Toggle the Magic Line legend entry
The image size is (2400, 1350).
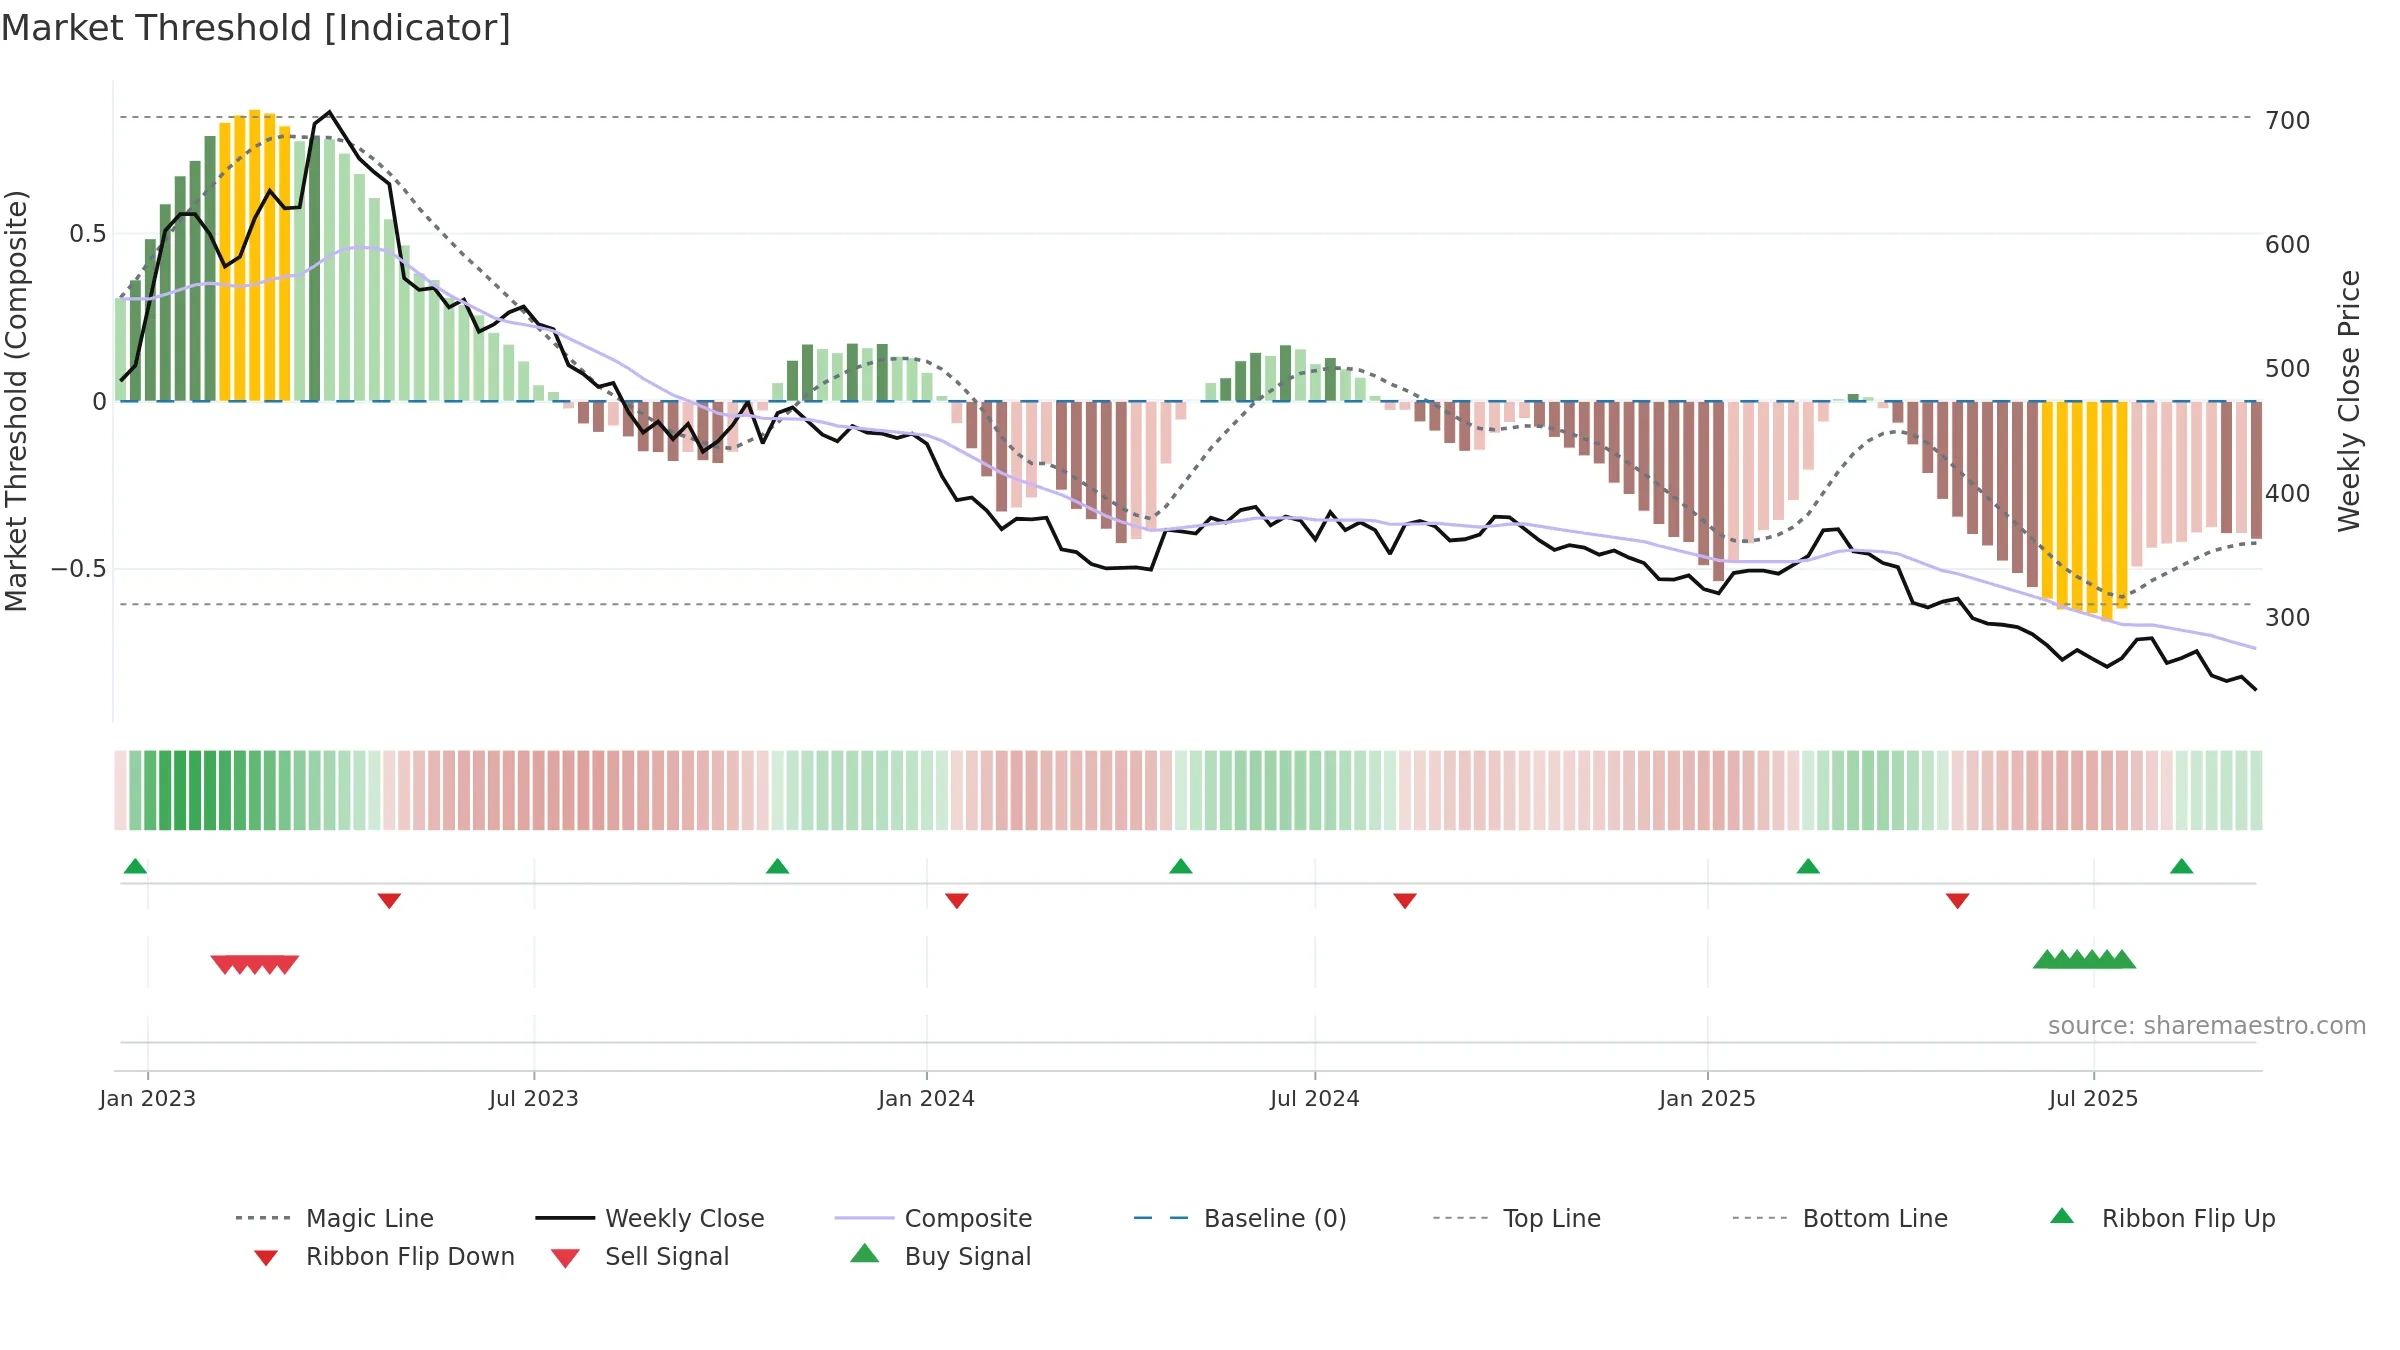335,1218
